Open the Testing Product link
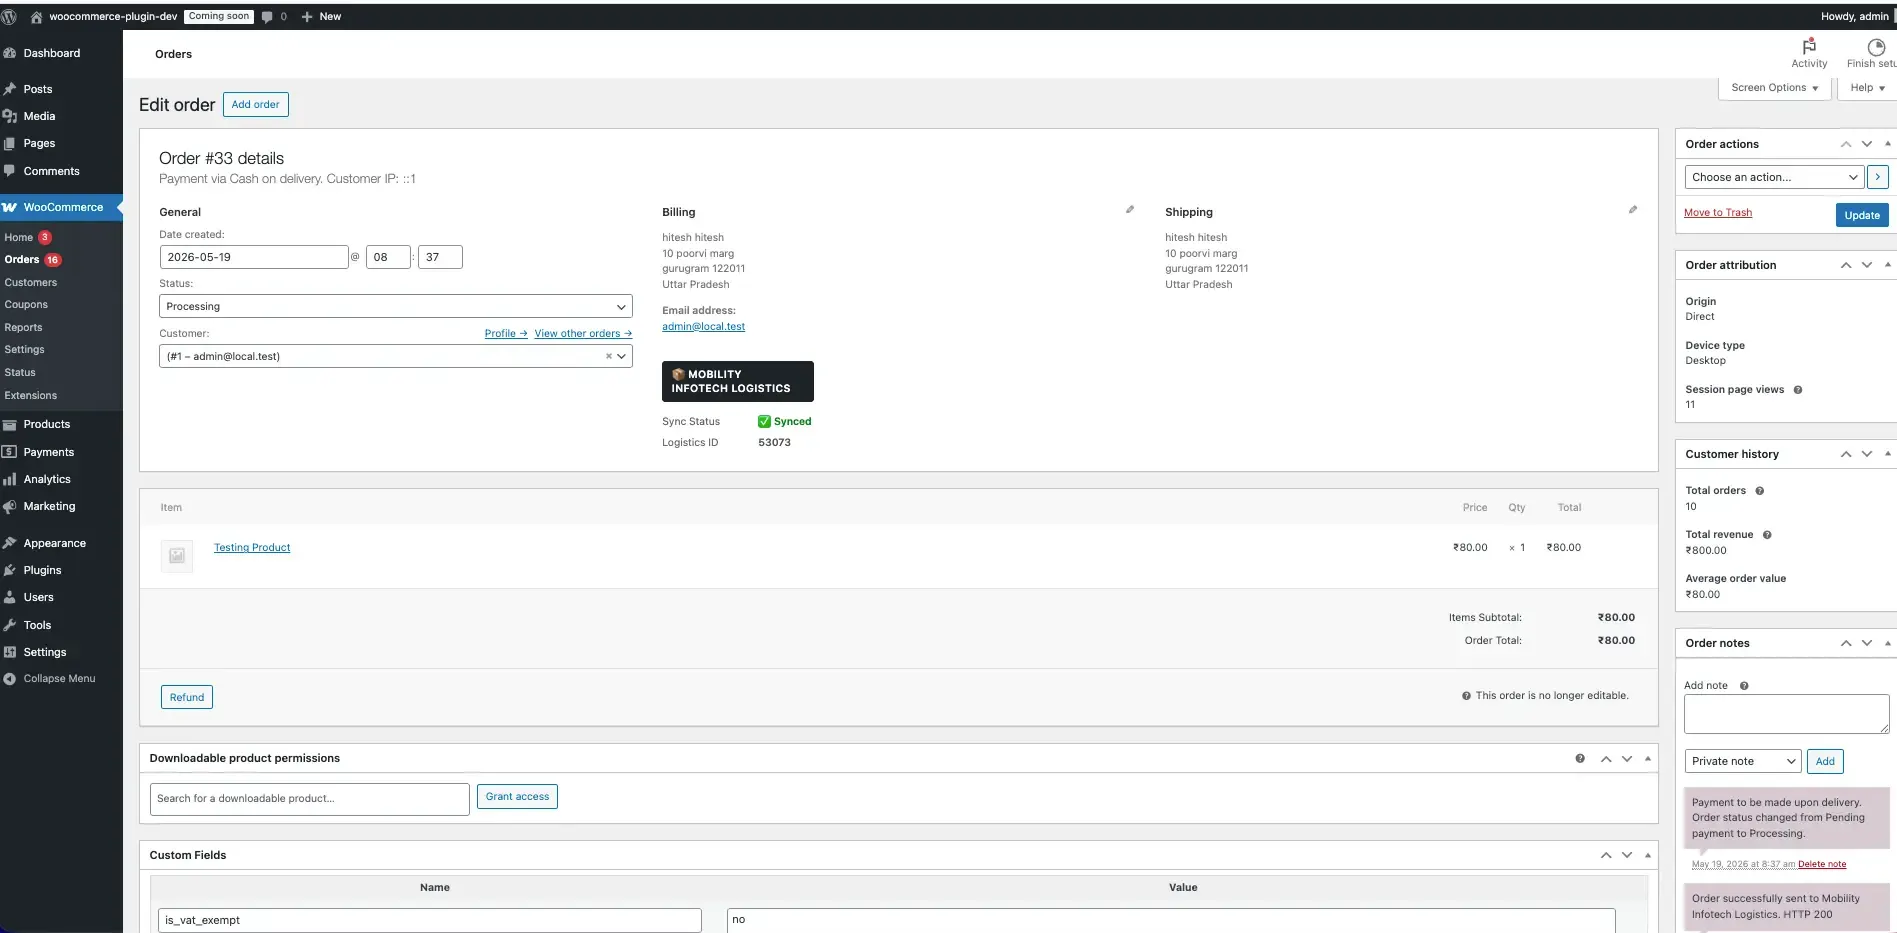This screenshot has width=1897, height=933. 252,548
